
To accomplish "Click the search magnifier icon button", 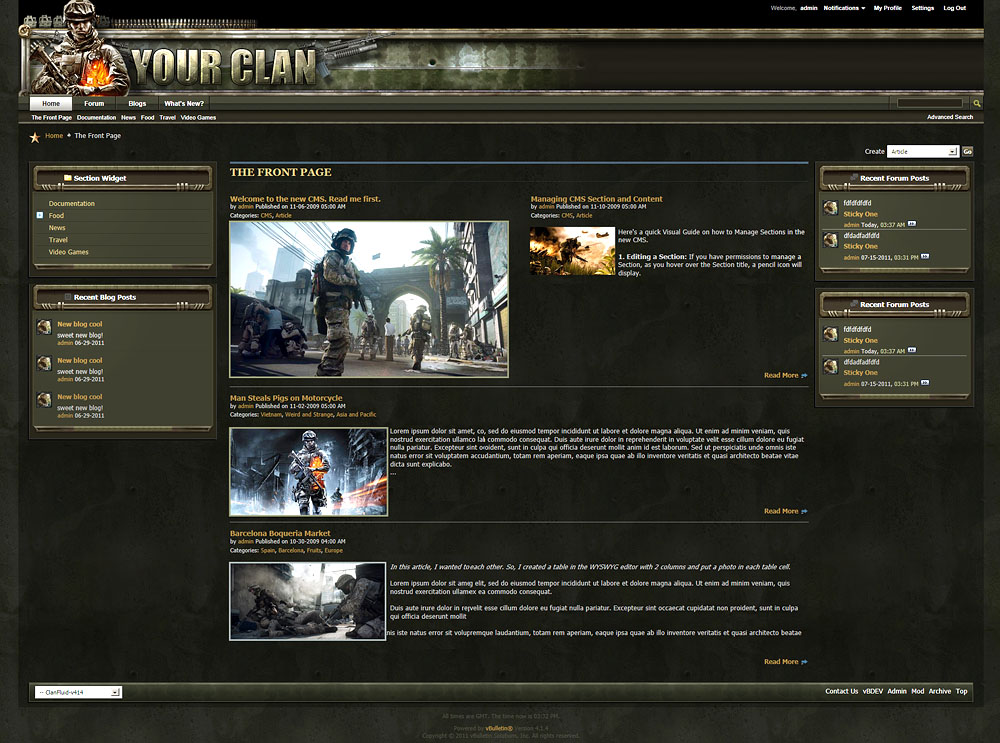I will [976, 103].
